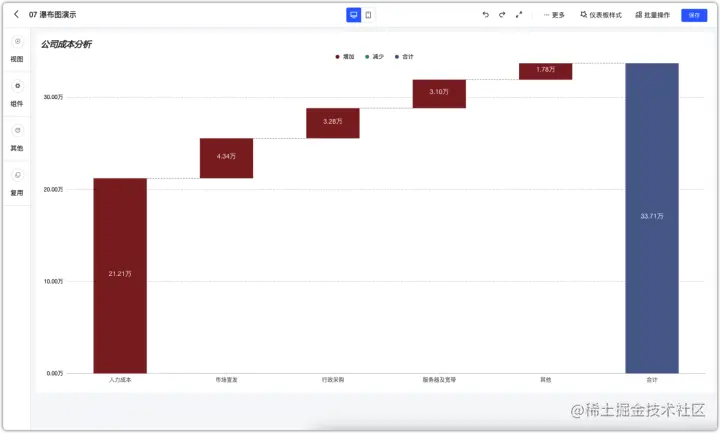Select the 3.28万 行政采购 bar
Screen dimensions: 720x433
(333, 123)
